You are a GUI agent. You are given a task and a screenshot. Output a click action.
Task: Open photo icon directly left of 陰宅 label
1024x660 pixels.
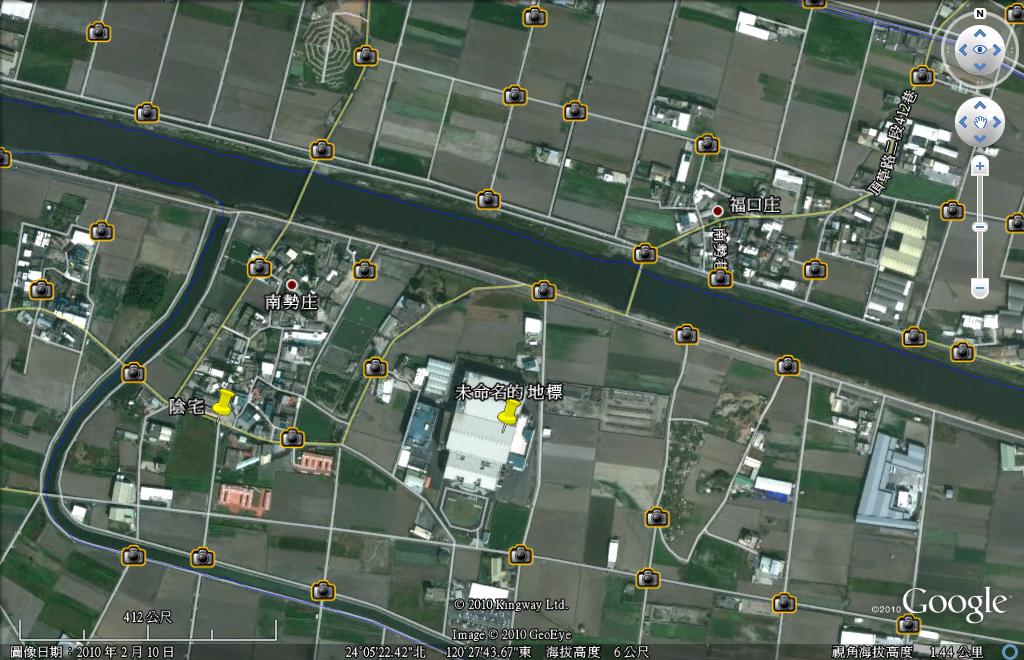click(133, 373)
